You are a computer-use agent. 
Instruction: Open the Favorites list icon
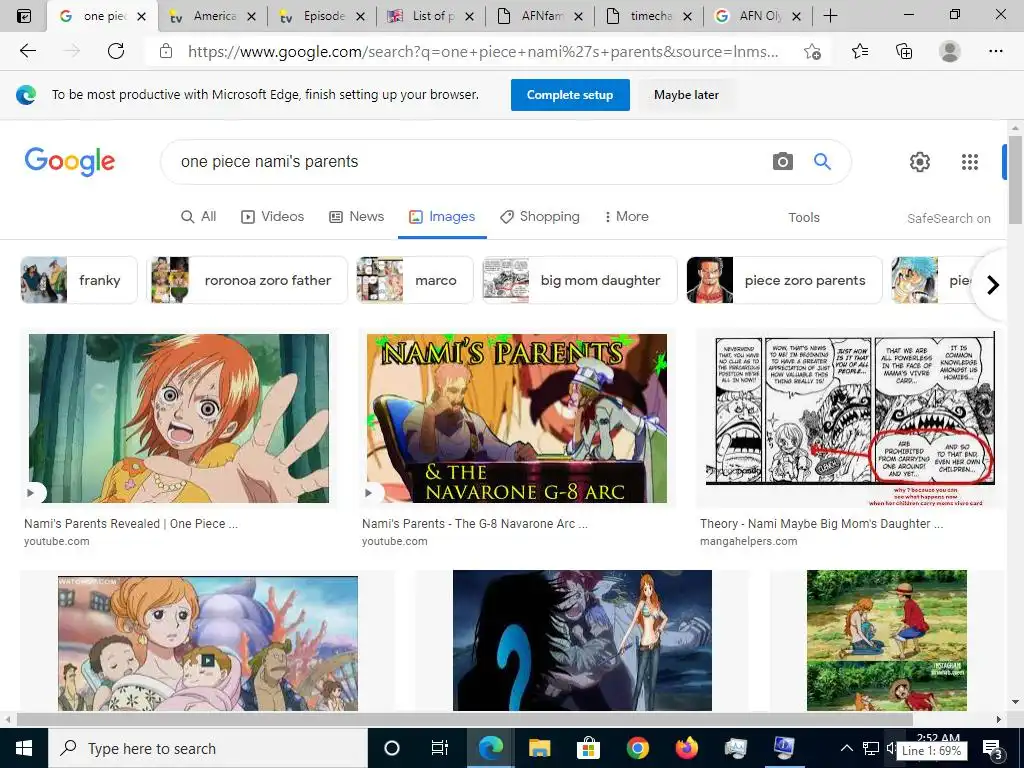pos(860,51)
